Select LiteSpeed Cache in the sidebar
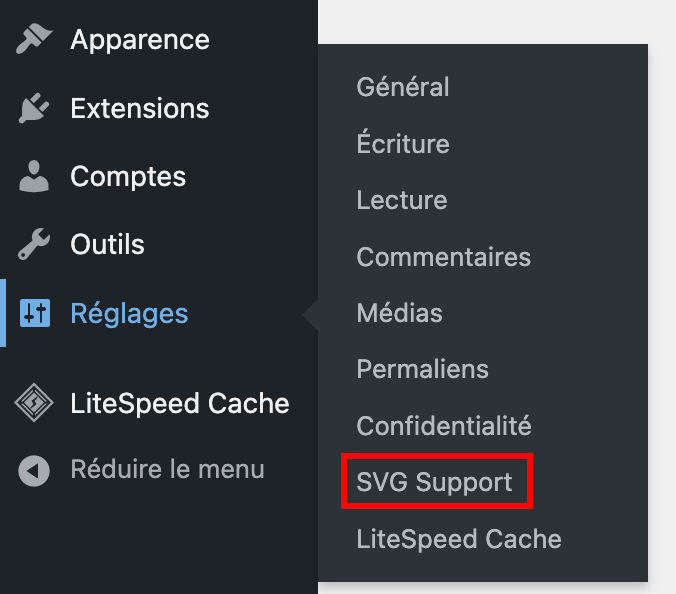 click(180, 403)
